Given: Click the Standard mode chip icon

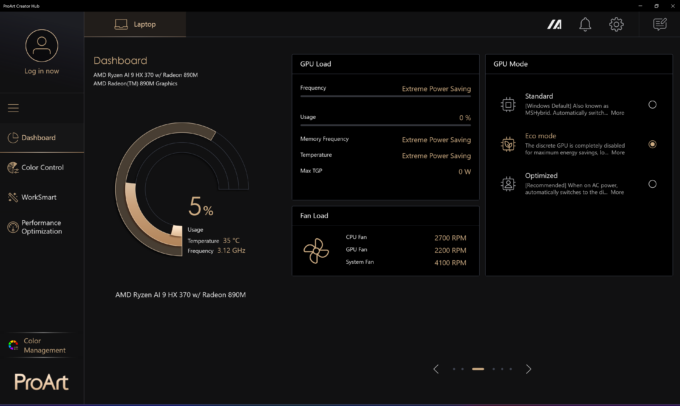Looking at the screenshot, I should click(x=508, y=105).
